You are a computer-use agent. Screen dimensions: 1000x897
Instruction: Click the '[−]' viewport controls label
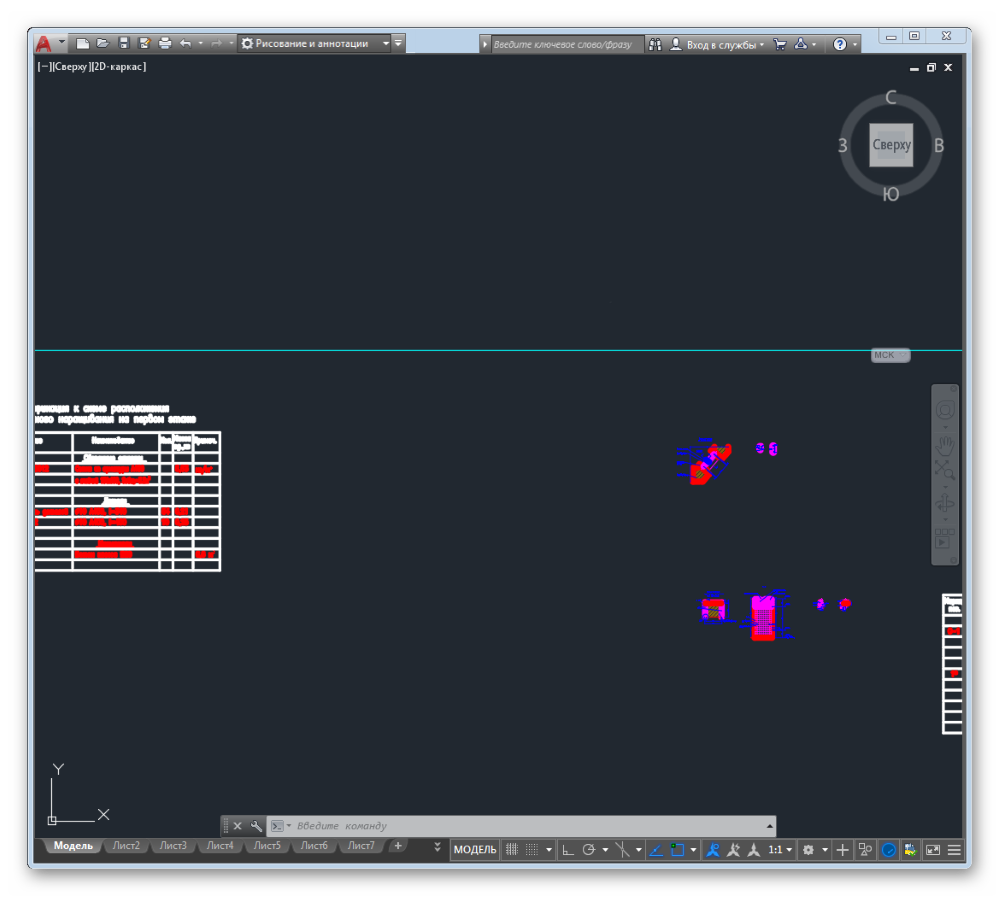pyautogui.click(x=43, y=66)
